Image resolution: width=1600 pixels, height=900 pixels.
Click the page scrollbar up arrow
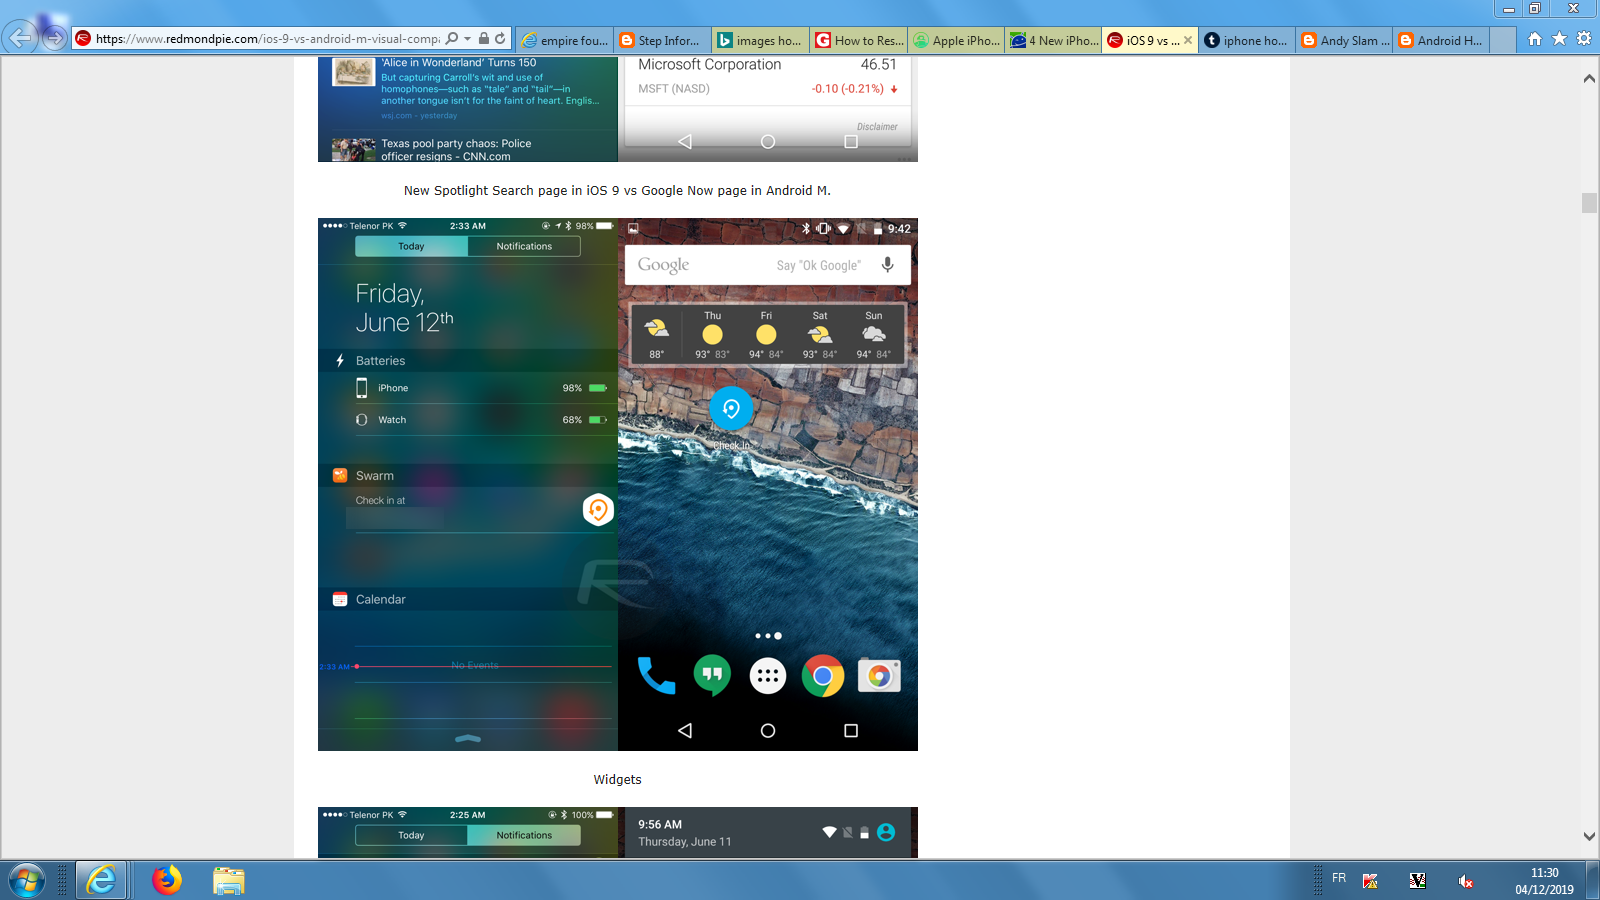point(1589,78)
